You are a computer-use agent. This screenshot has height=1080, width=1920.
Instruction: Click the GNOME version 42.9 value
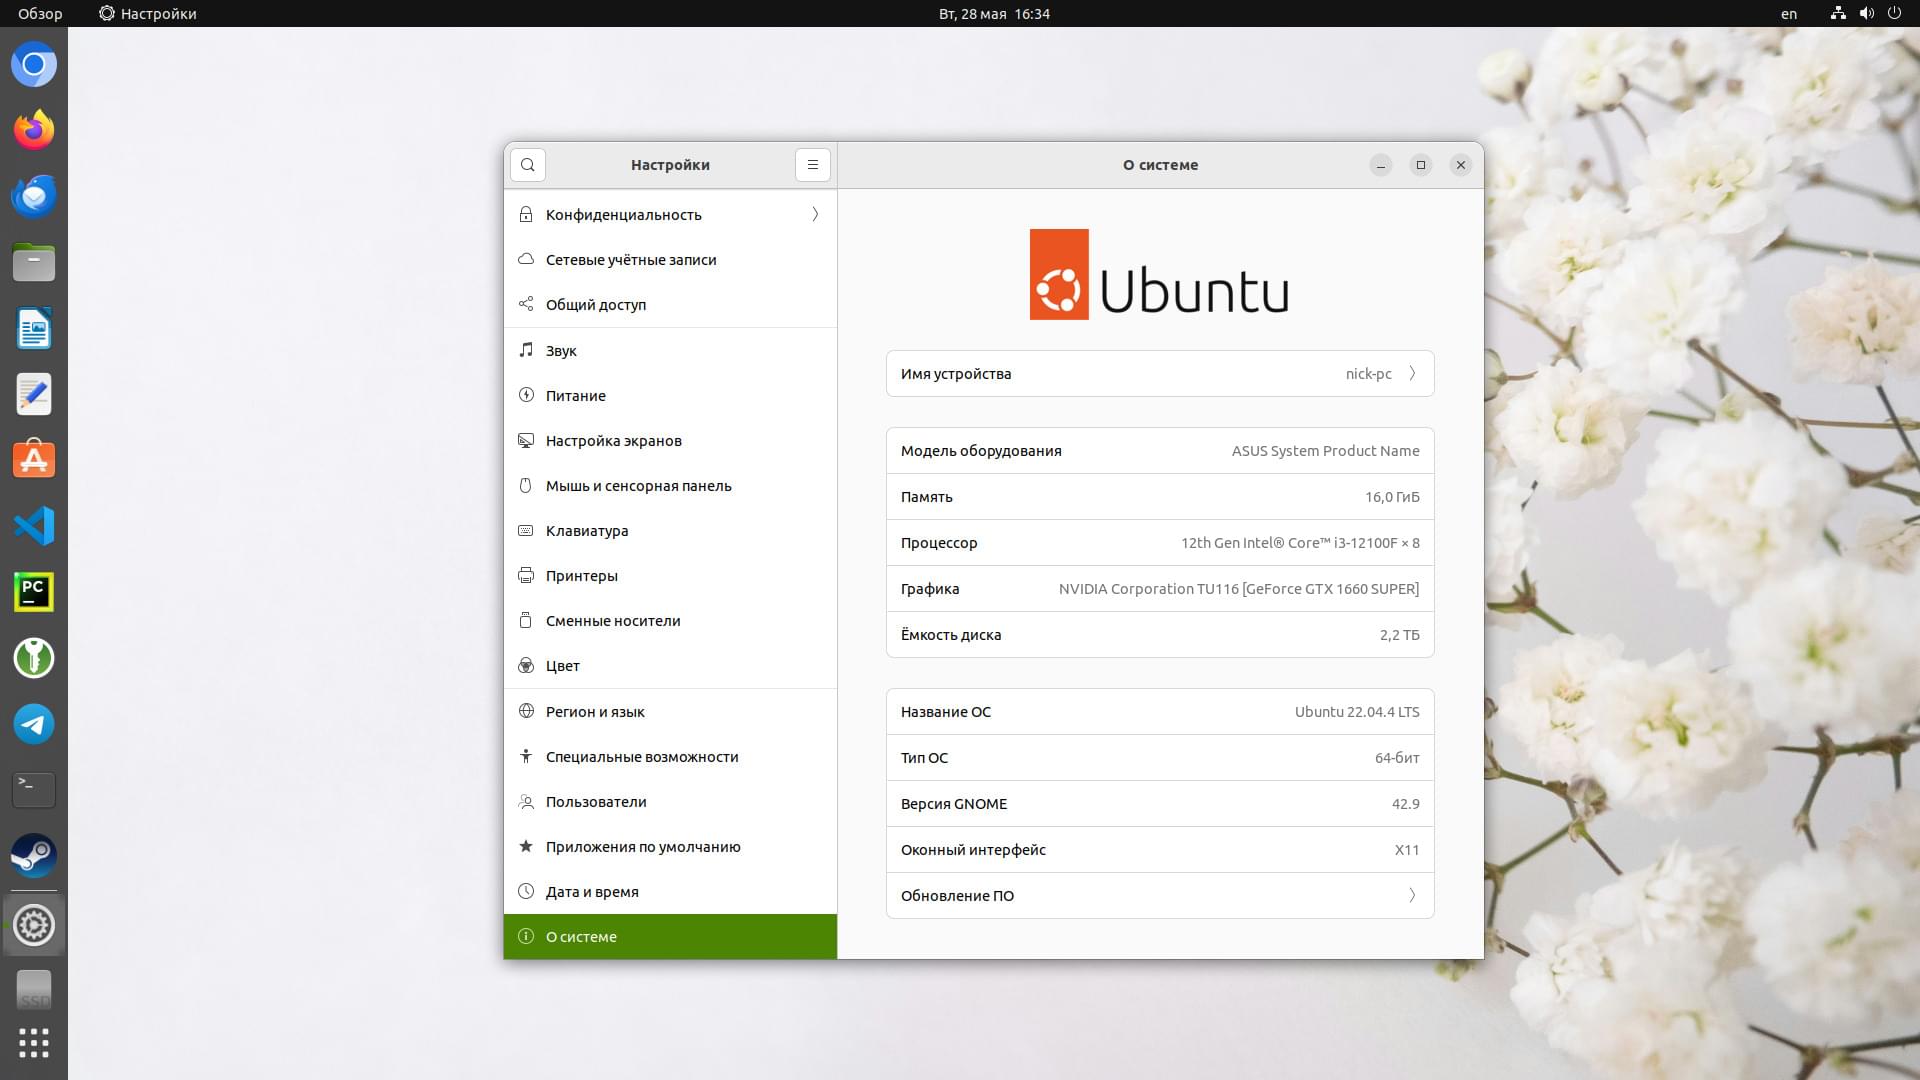(1405, 803)
